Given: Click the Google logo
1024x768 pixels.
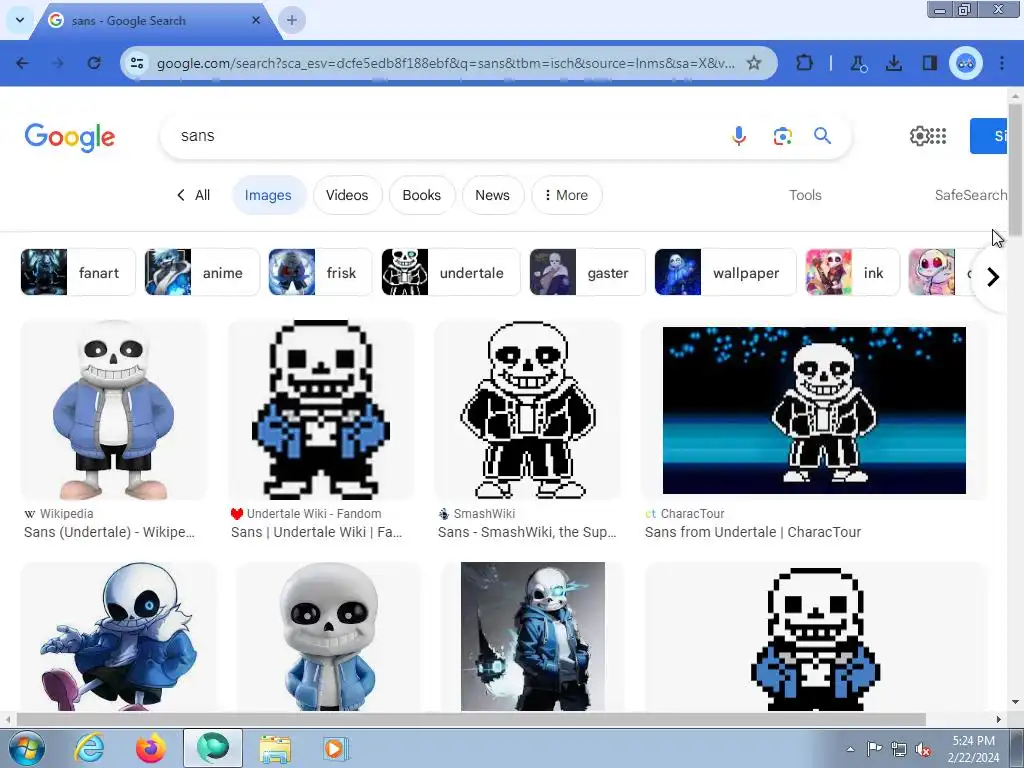Looking at the screenshot, I should tap(70, 137).
